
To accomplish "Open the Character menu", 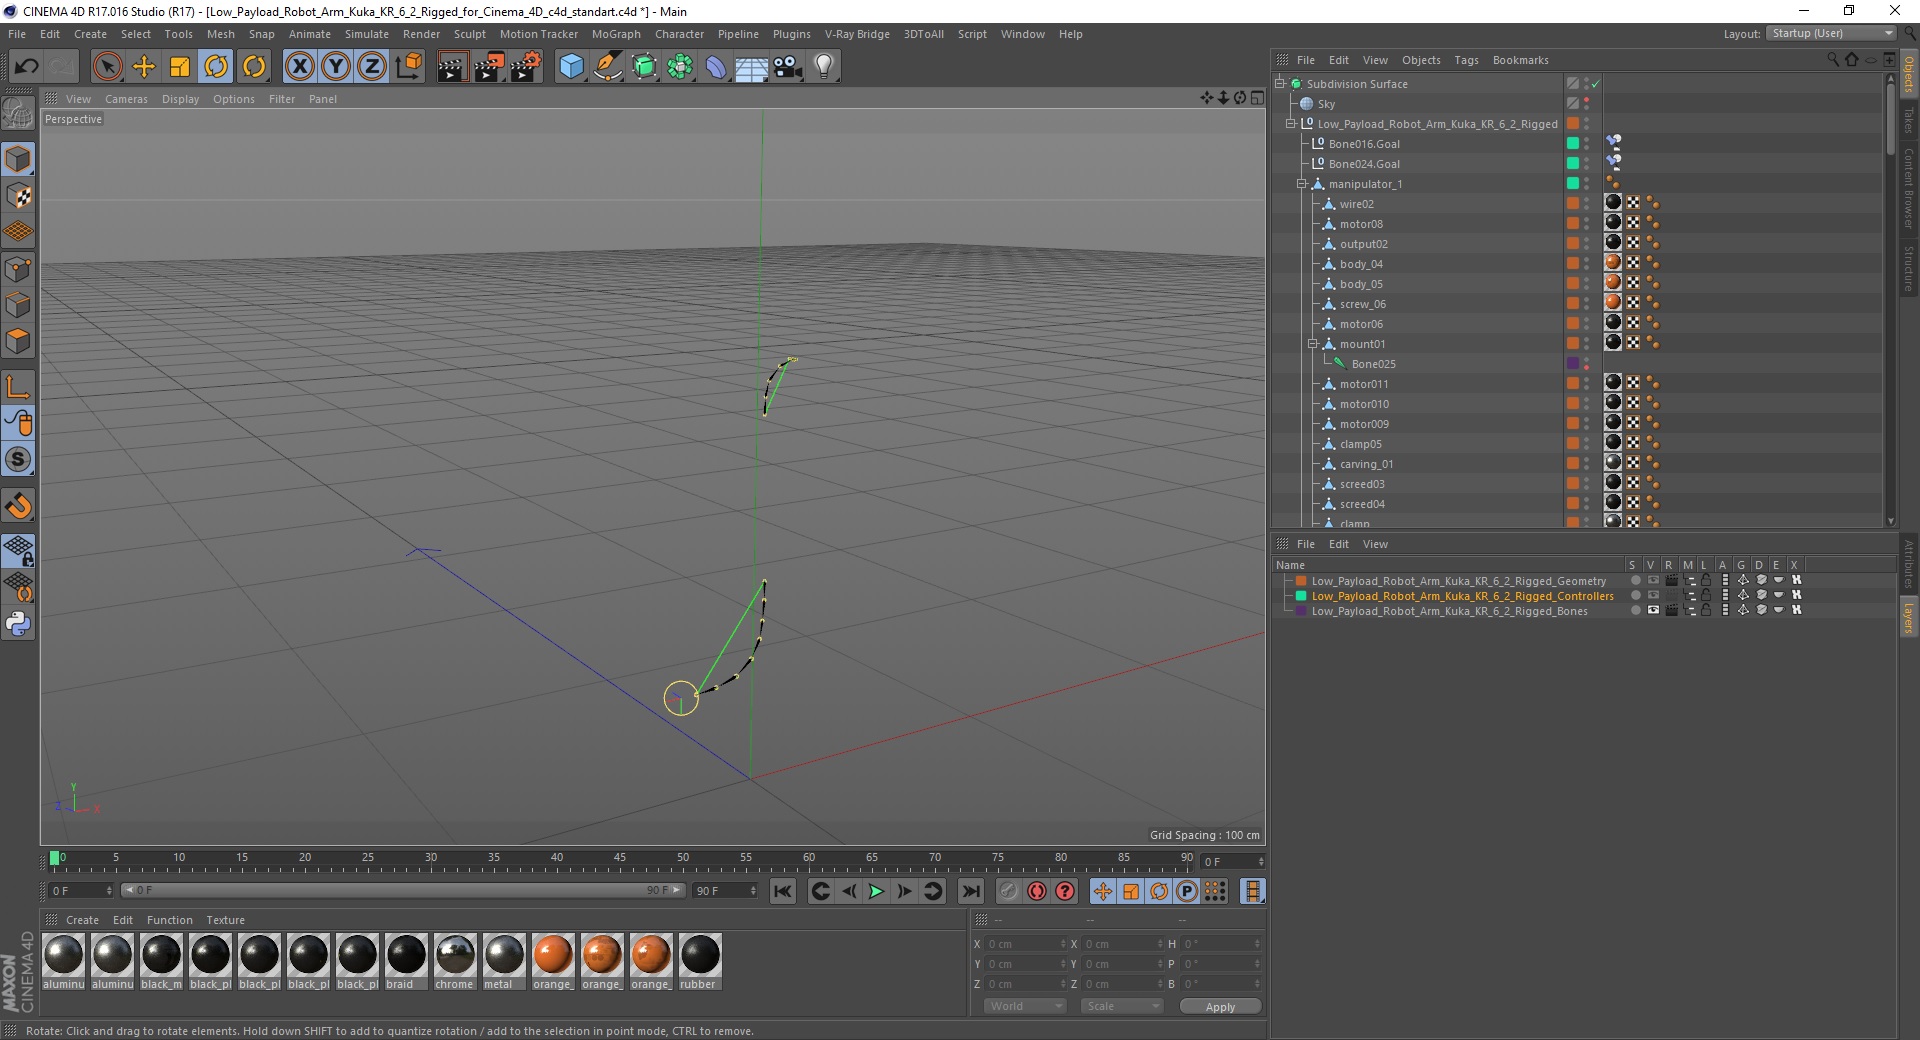I will pos(679,34).
